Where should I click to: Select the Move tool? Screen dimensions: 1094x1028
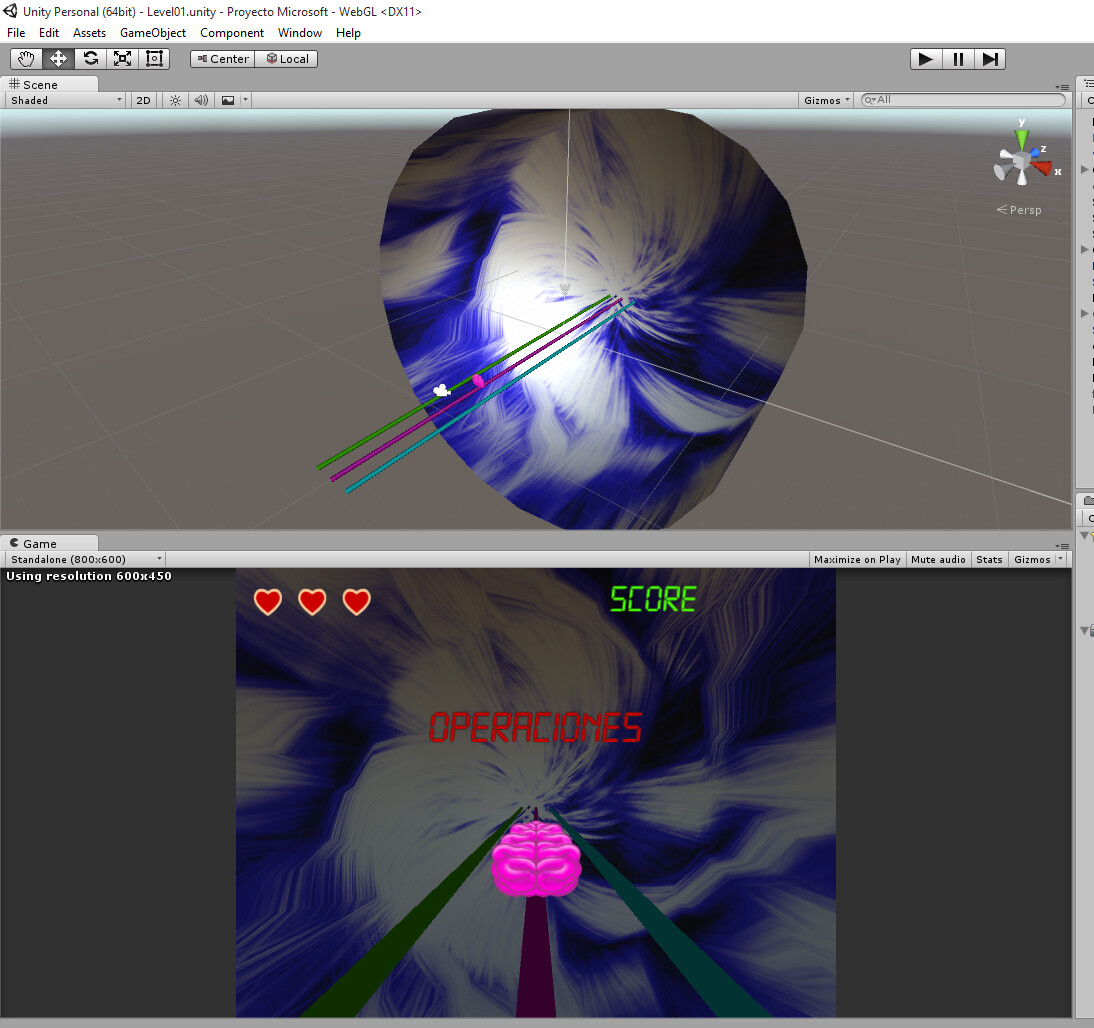58,58
